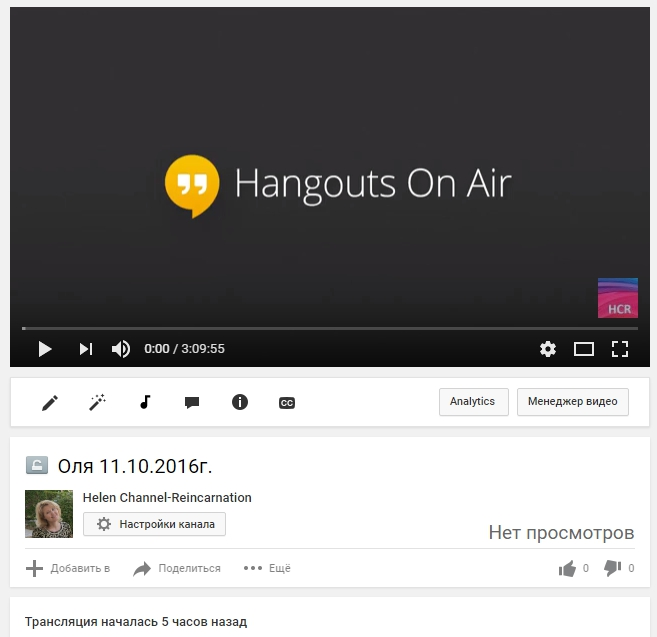Open Менеджер видео
657x637 pixels.
tap(572, 402)
